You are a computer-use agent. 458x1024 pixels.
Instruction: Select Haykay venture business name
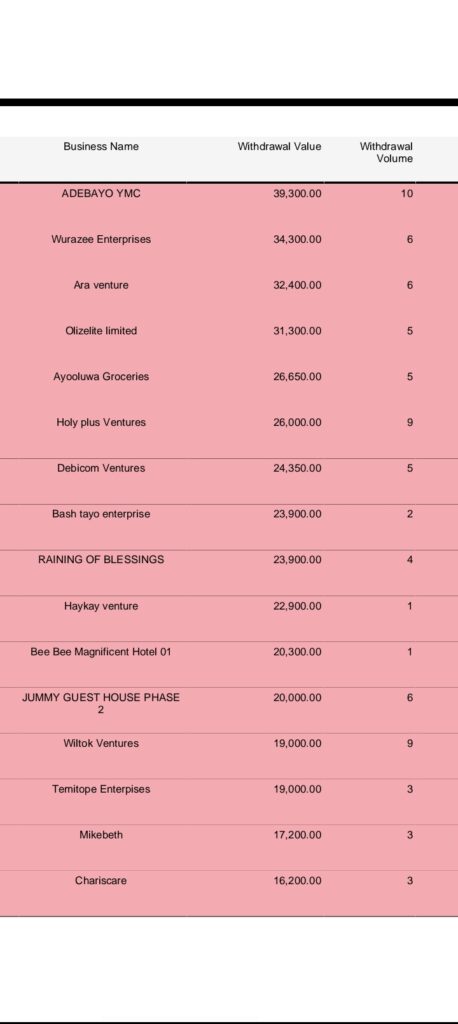[101, 606]
